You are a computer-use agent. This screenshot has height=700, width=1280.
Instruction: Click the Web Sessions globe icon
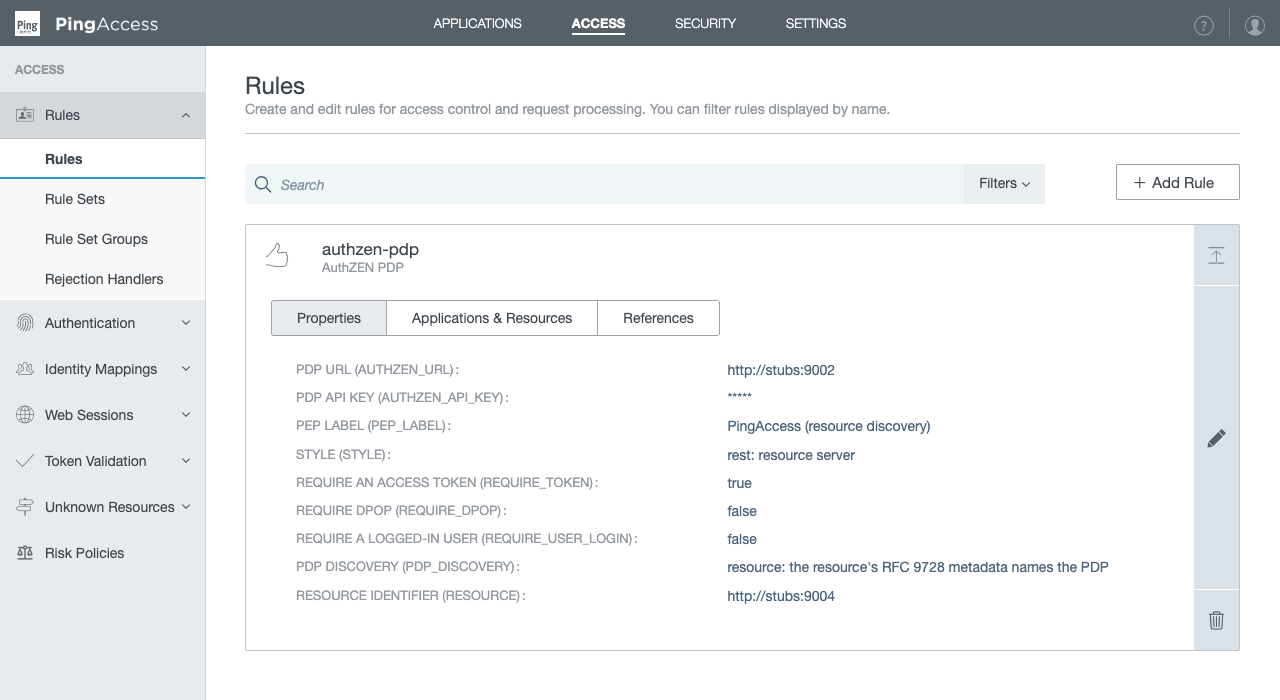pyautogui.click(x=25, y=415)
